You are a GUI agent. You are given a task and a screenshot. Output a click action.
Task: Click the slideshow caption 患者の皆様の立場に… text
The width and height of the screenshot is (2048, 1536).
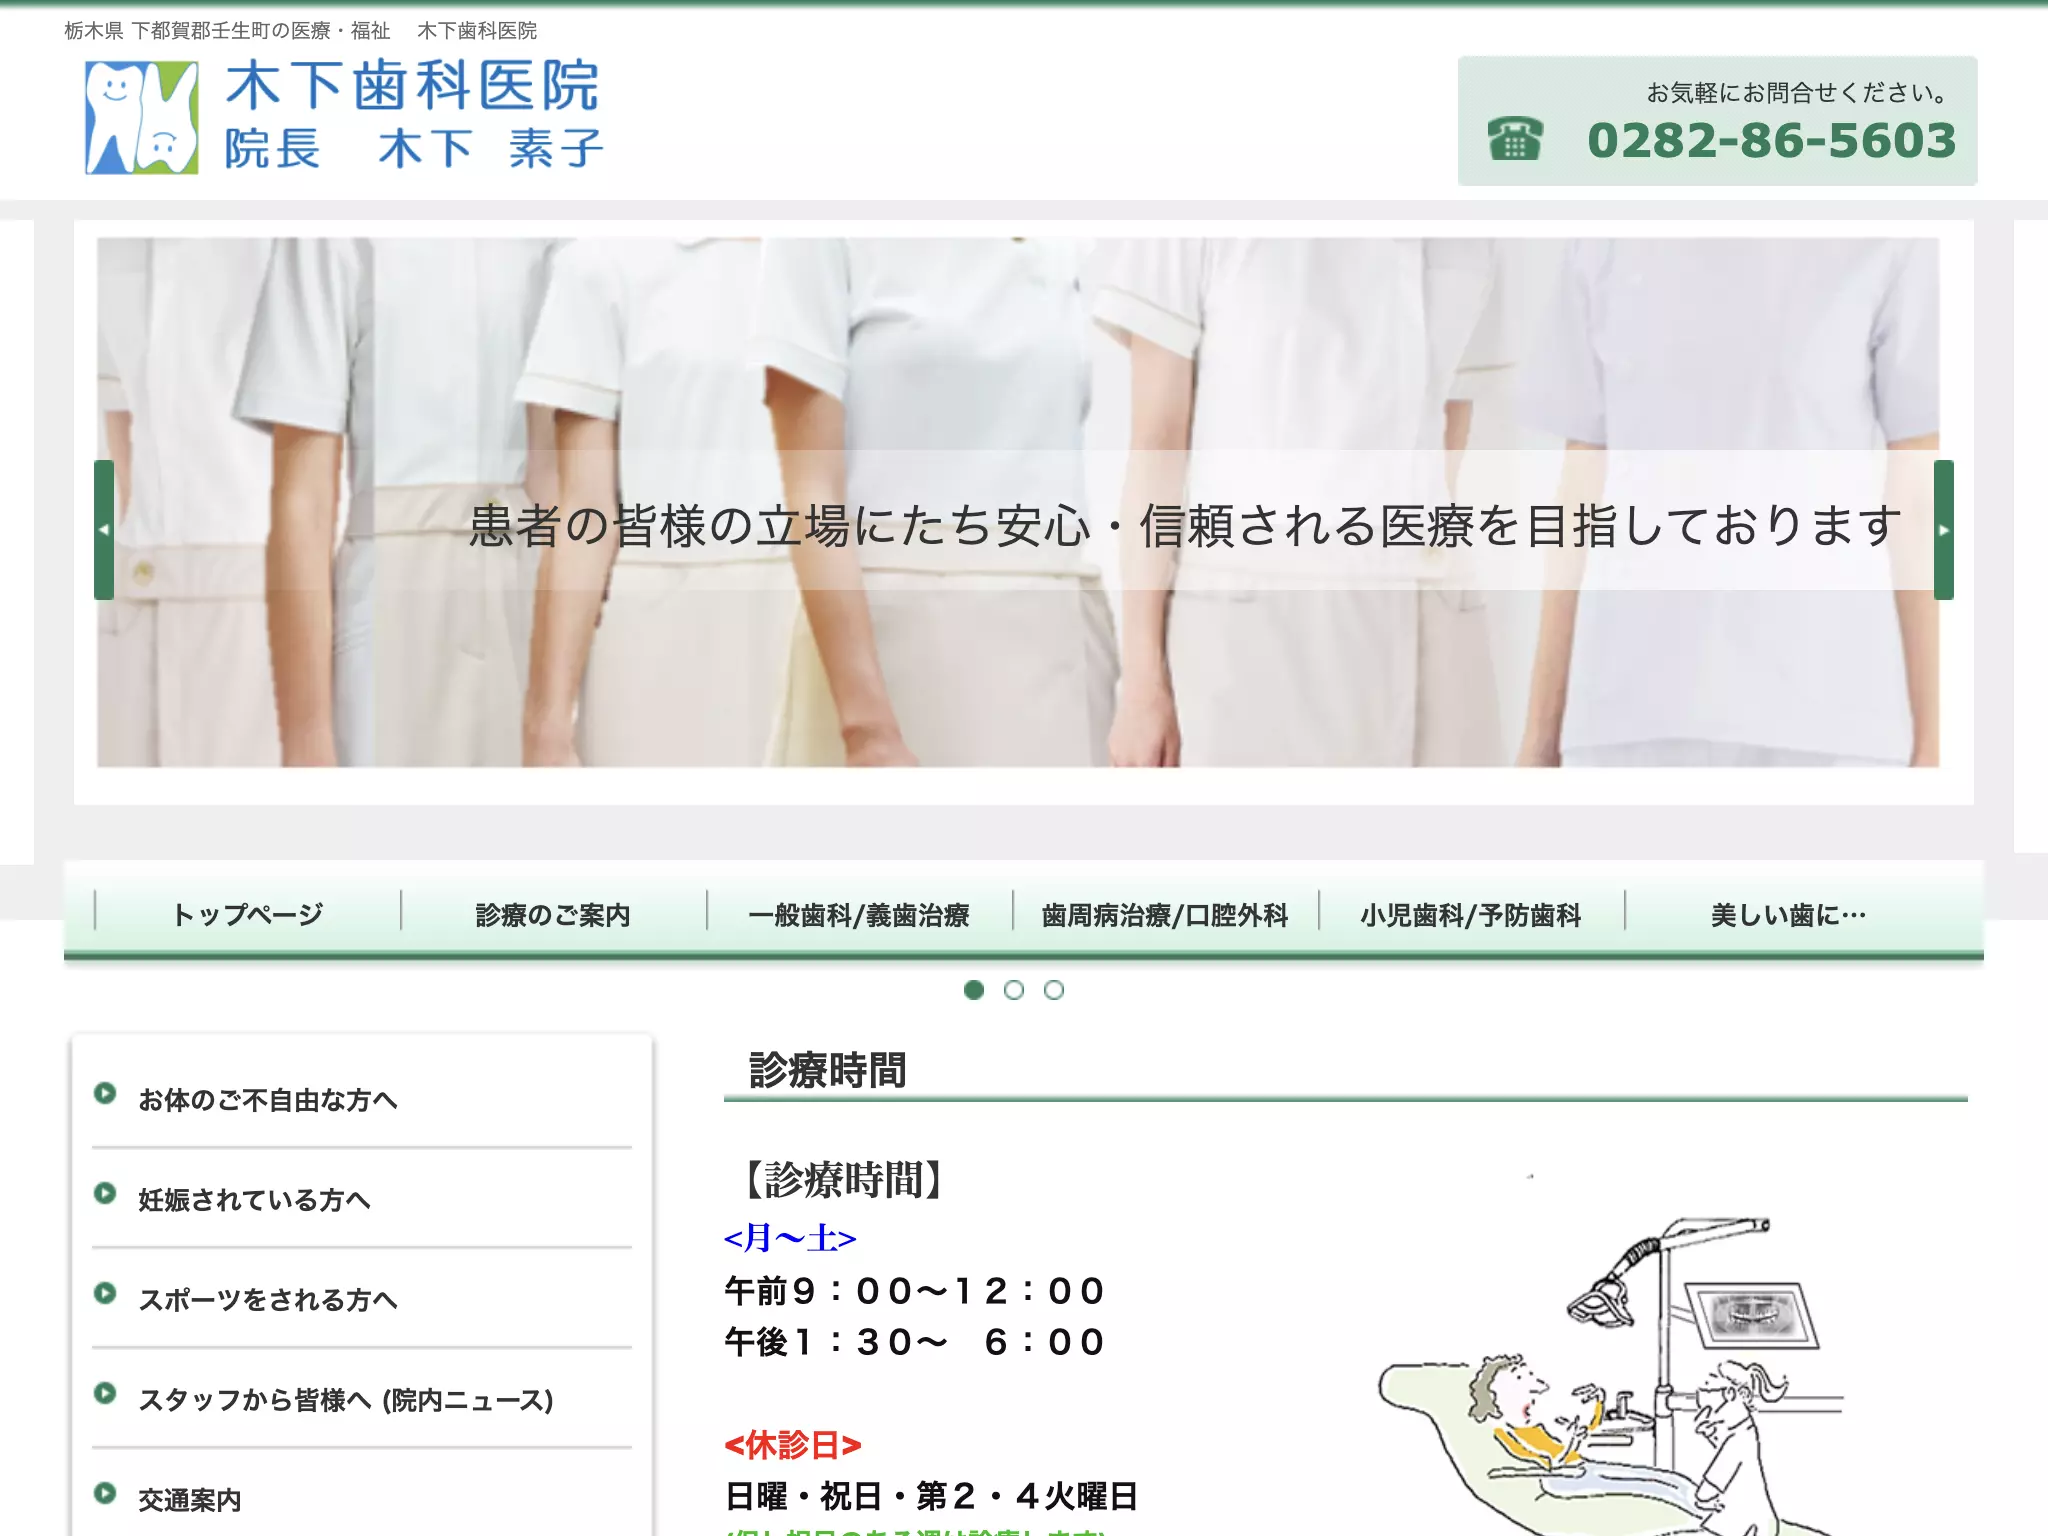tap(1185, 525)
